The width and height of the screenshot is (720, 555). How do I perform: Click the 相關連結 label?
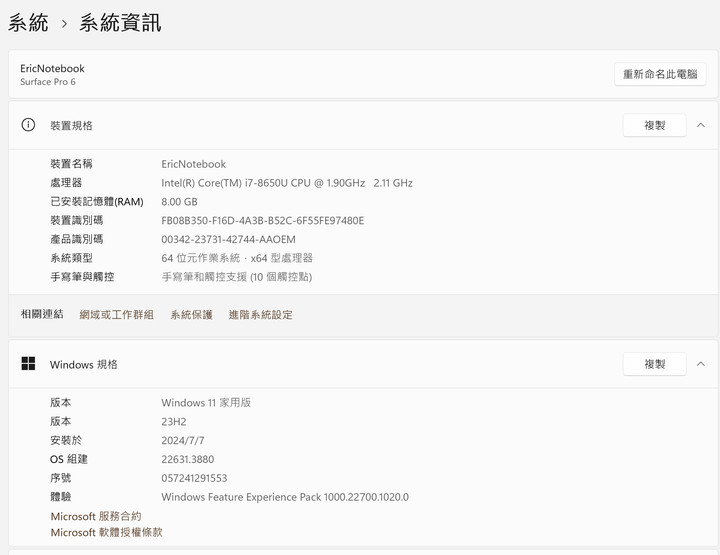(x=42, y=314)
